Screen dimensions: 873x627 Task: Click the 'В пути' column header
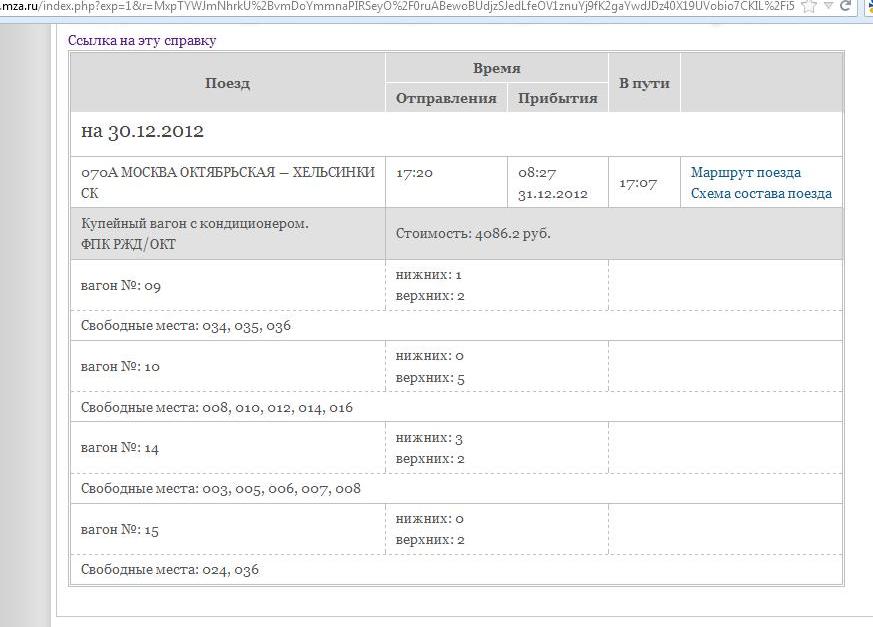(644, 83)
